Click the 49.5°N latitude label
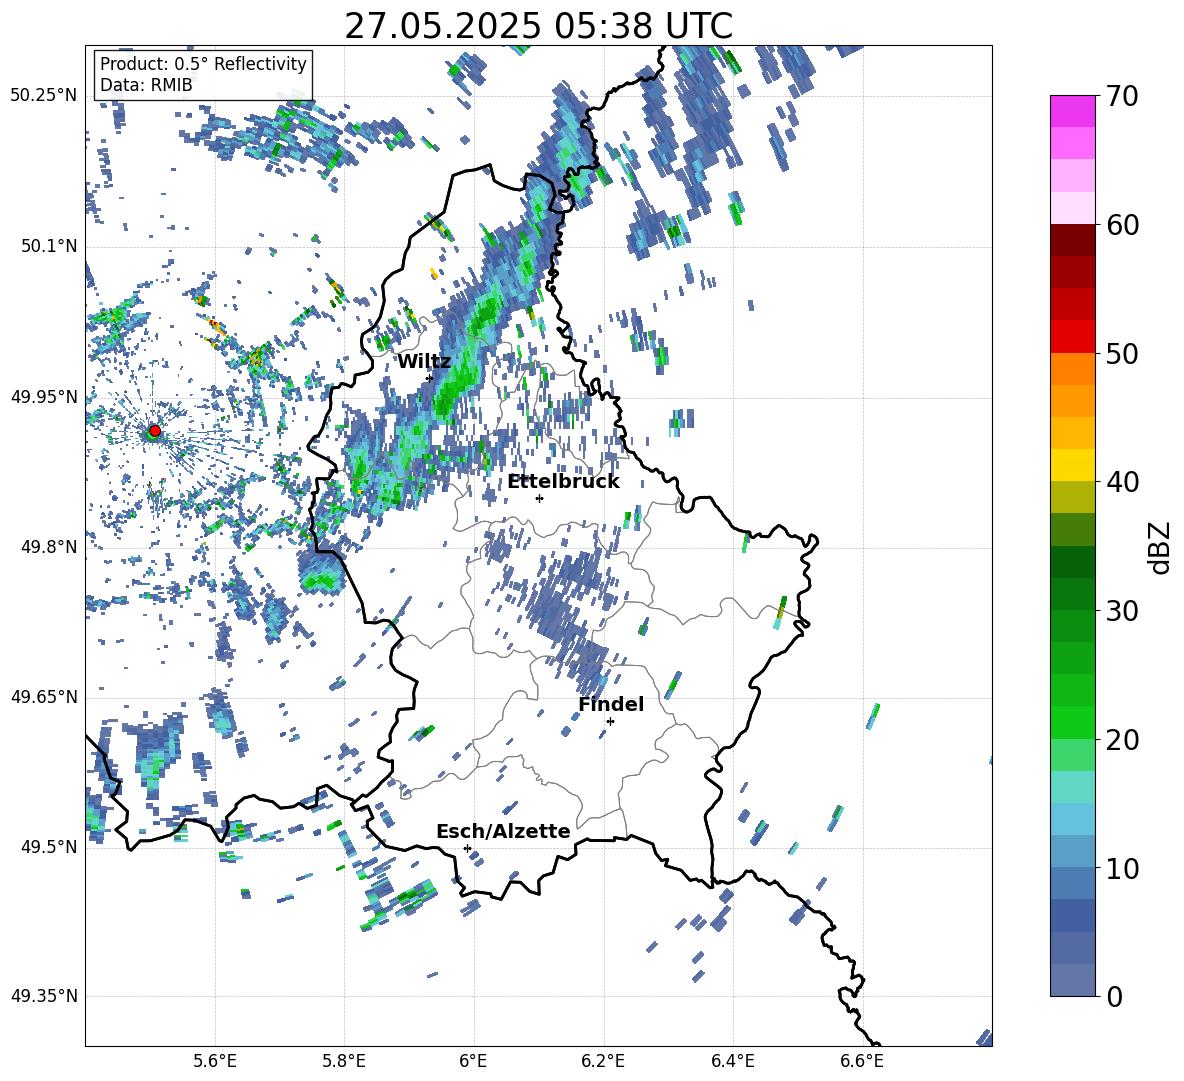 pos(49,847)
